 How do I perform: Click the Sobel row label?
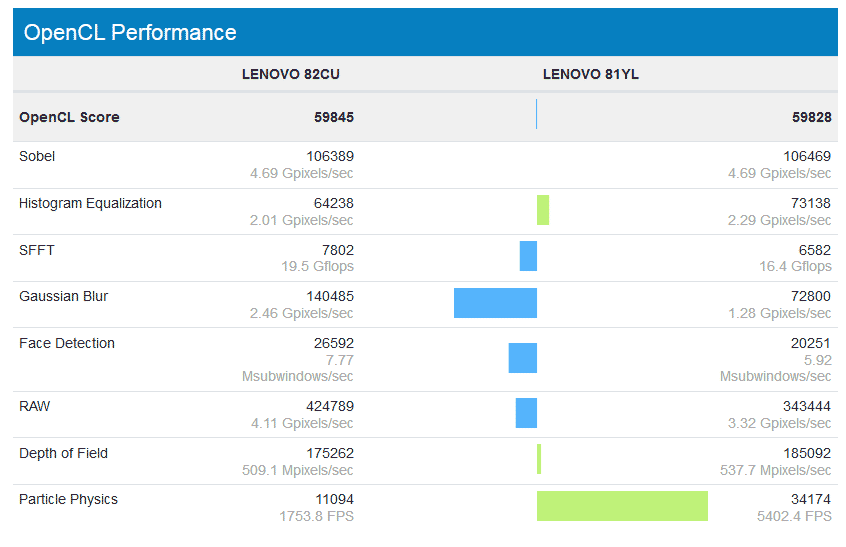pyautogui.click(x=37, y=156)
